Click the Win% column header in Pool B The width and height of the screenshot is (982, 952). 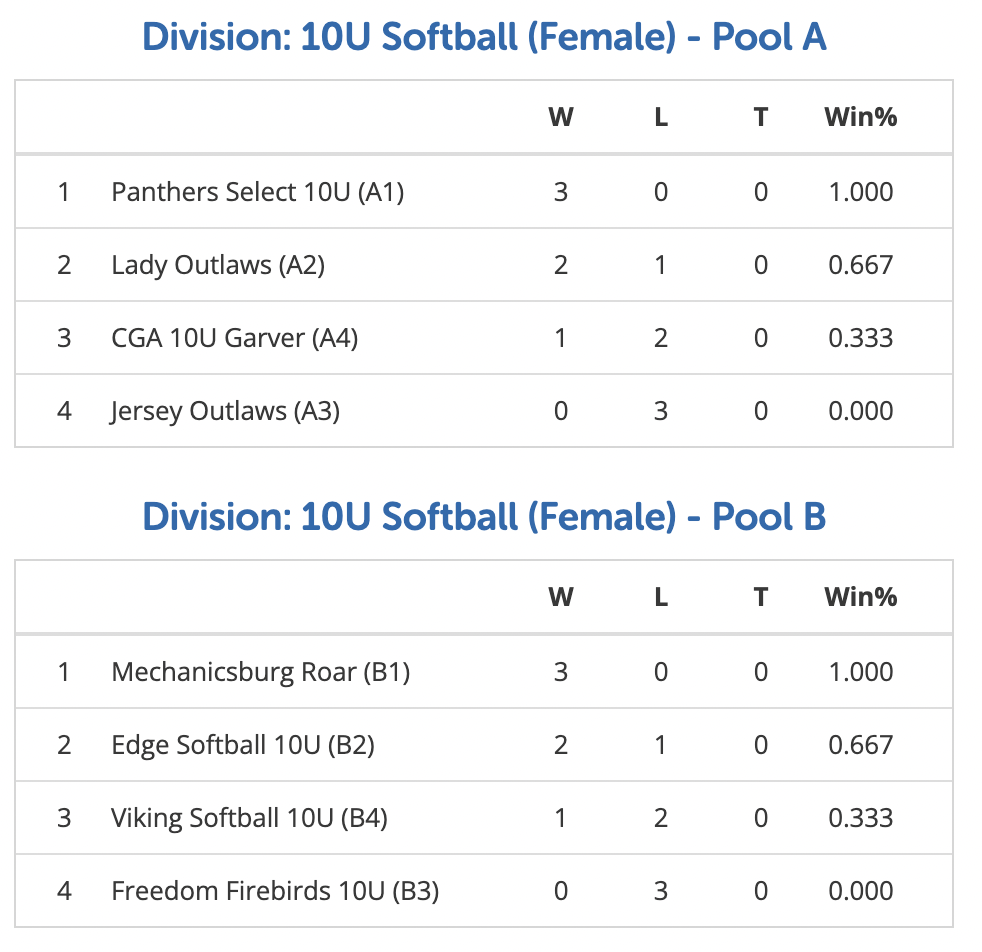point(861,597)
